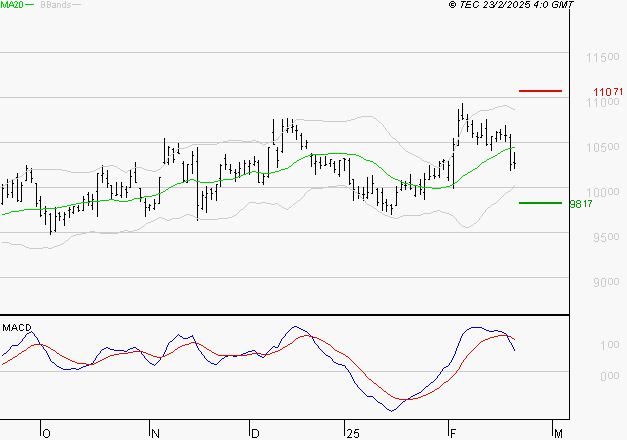
Task: Click the 10000 price axis label
Action: coord(603,192)
